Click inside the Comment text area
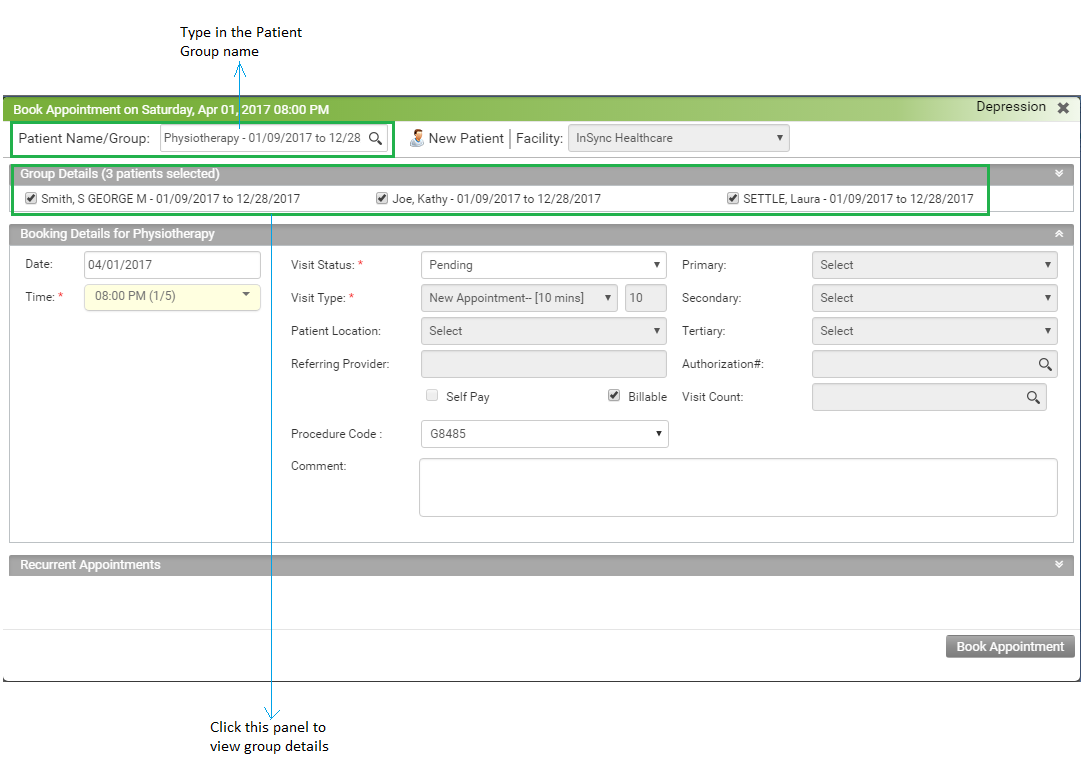Image resolution: width=1086 pixels, height=760 pixels. pyautogui.click(x=737, y=488)
